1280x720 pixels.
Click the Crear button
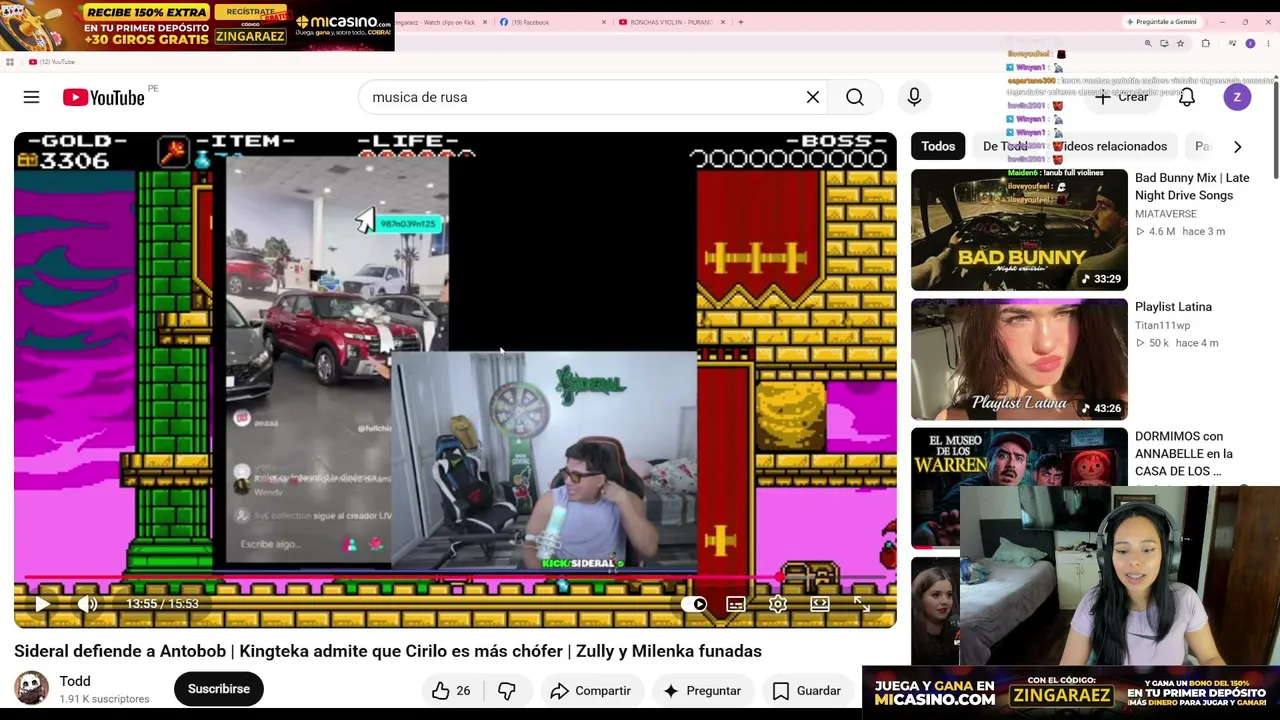(1121, 97)
